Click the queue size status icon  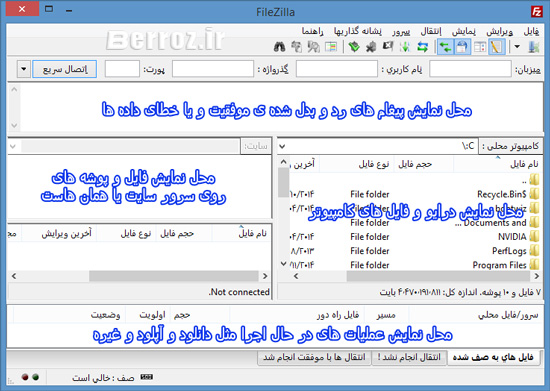tap(146, 377)
